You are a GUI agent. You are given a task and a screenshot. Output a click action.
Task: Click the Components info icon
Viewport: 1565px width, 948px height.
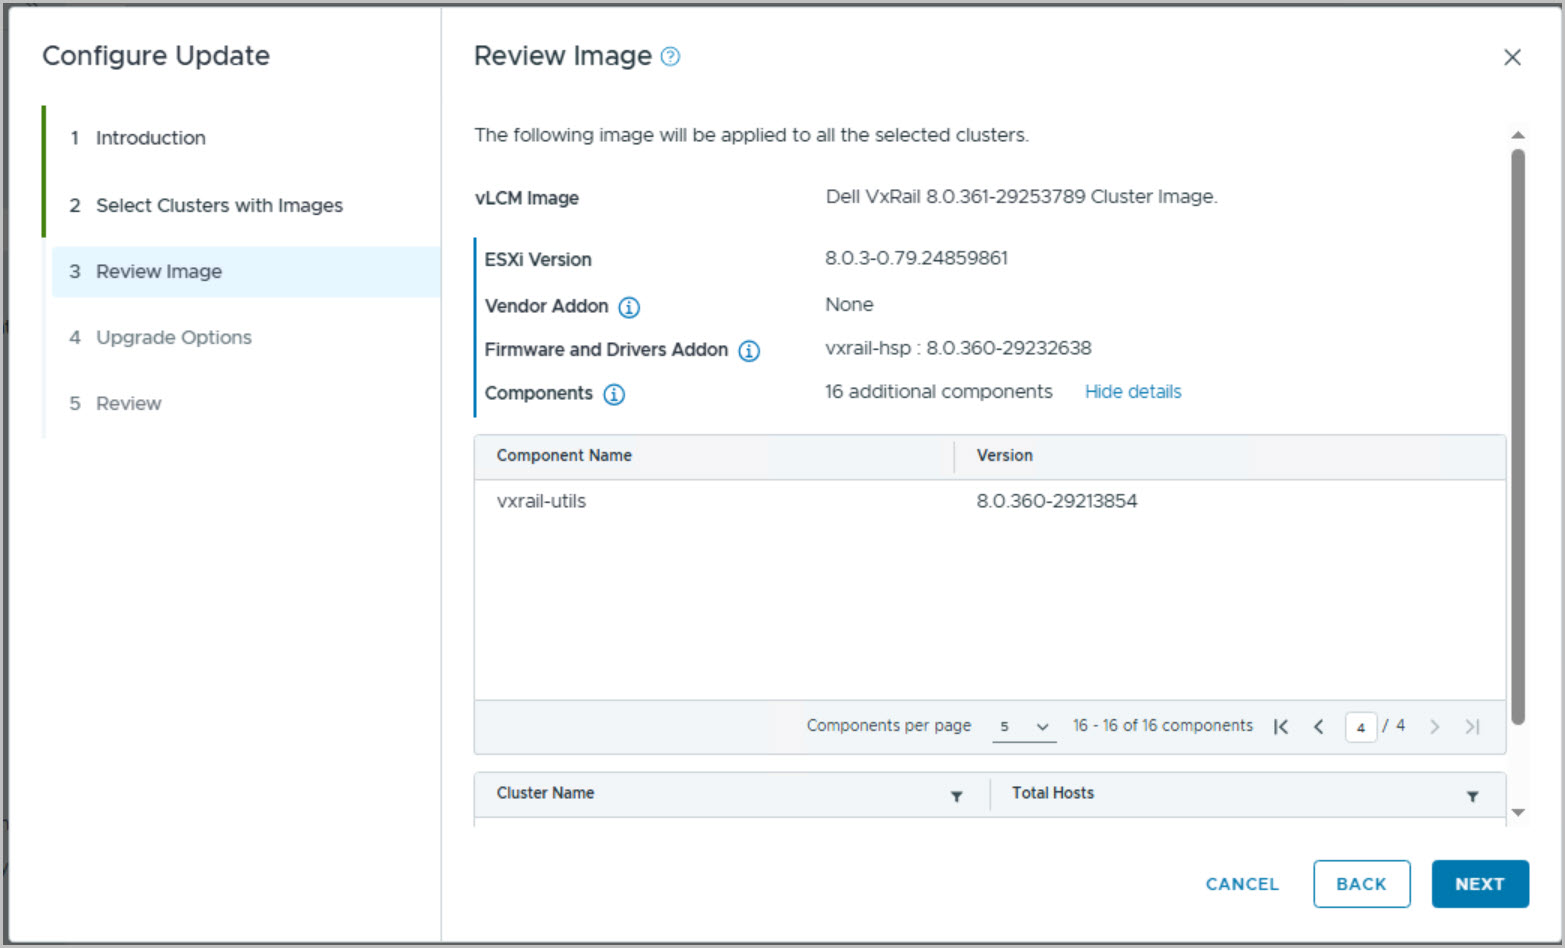[614, 395]
